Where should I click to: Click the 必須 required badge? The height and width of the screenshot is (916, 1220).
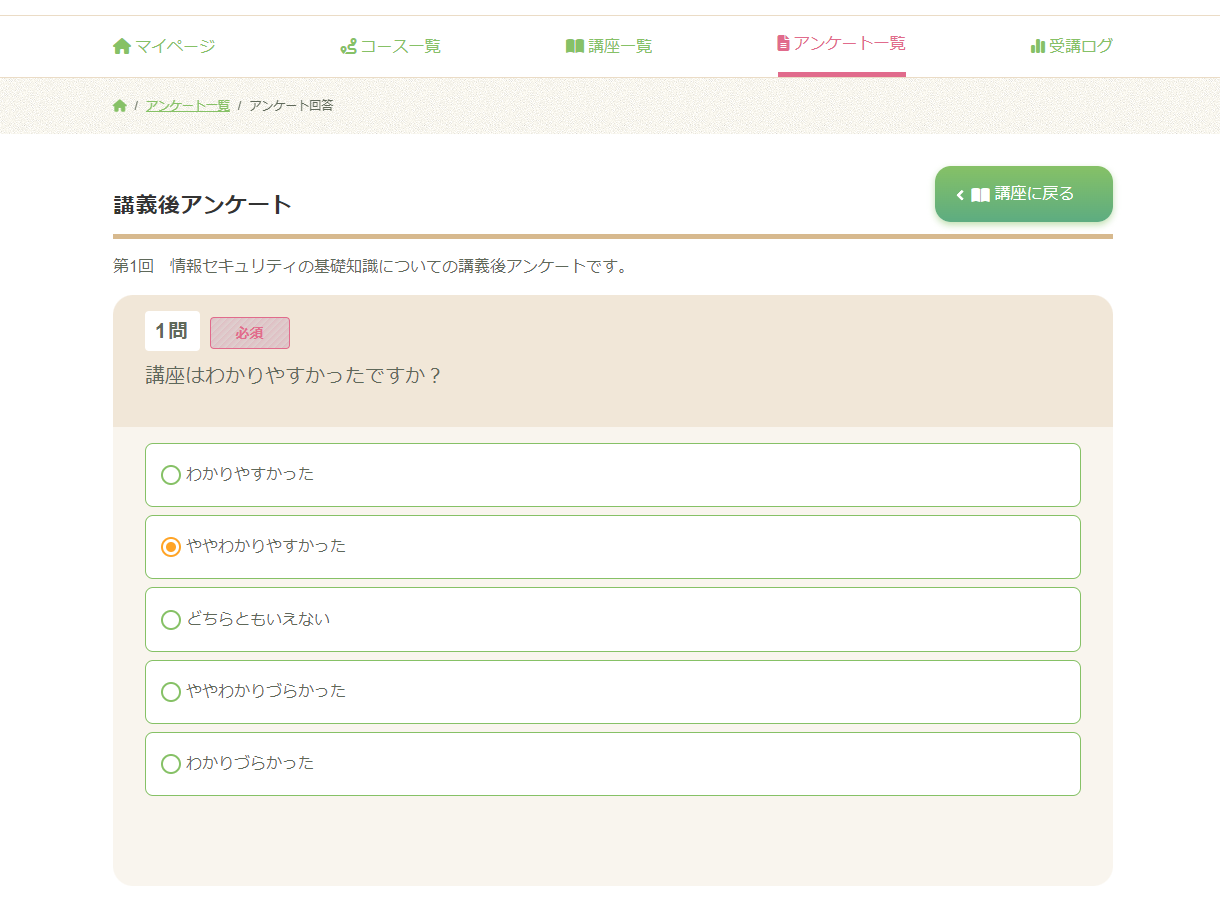[250, 333]
